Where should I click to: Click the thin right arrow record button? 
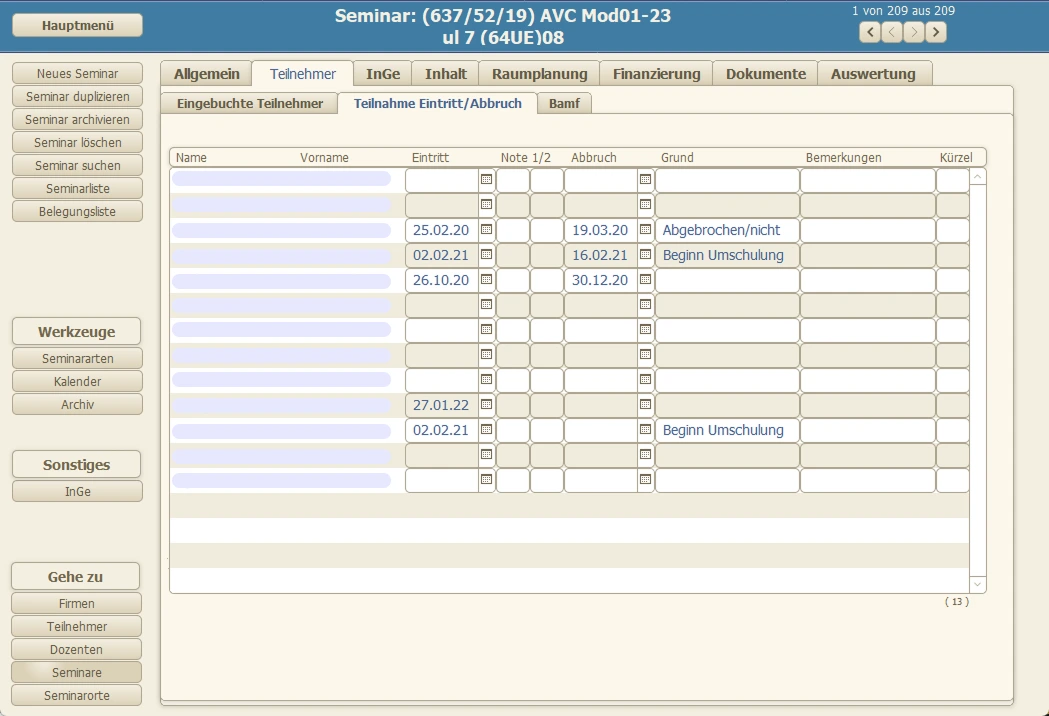[x=914, y=32]
